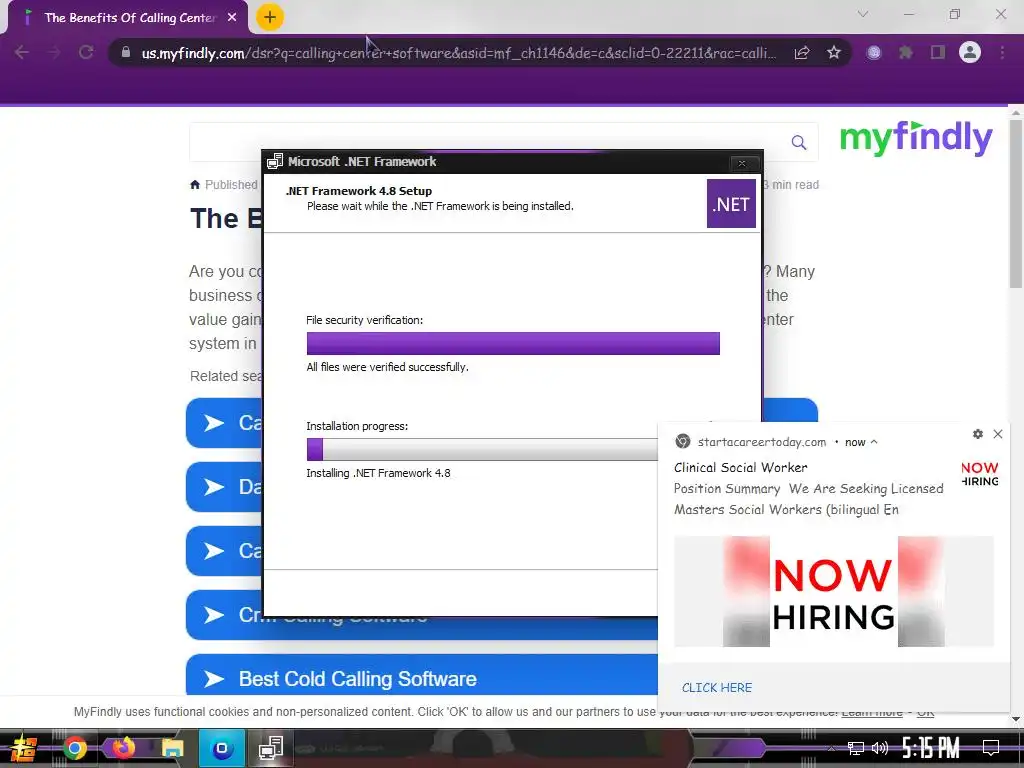Open the blue circle app on taskbar
This screenshot has height=768, width=1024.
click(222, 748)
